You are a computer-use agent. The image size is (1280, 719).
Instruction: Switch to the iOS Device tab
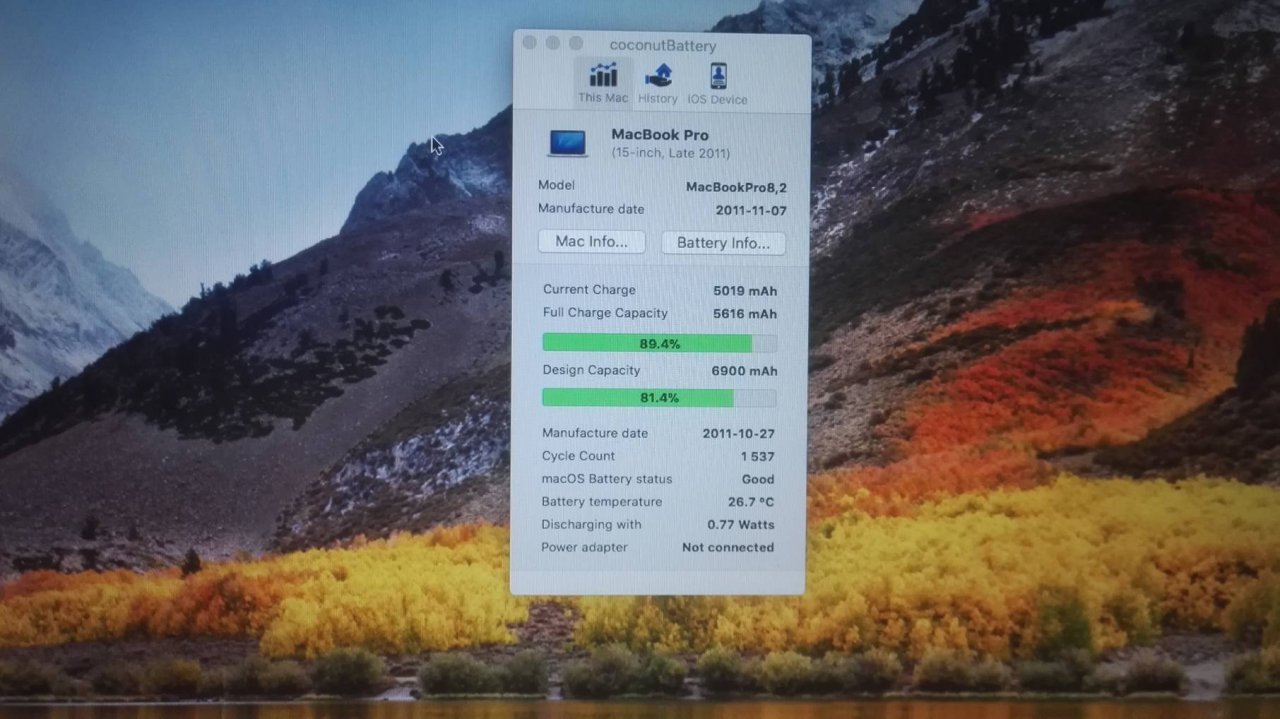[x=717, y=83]
